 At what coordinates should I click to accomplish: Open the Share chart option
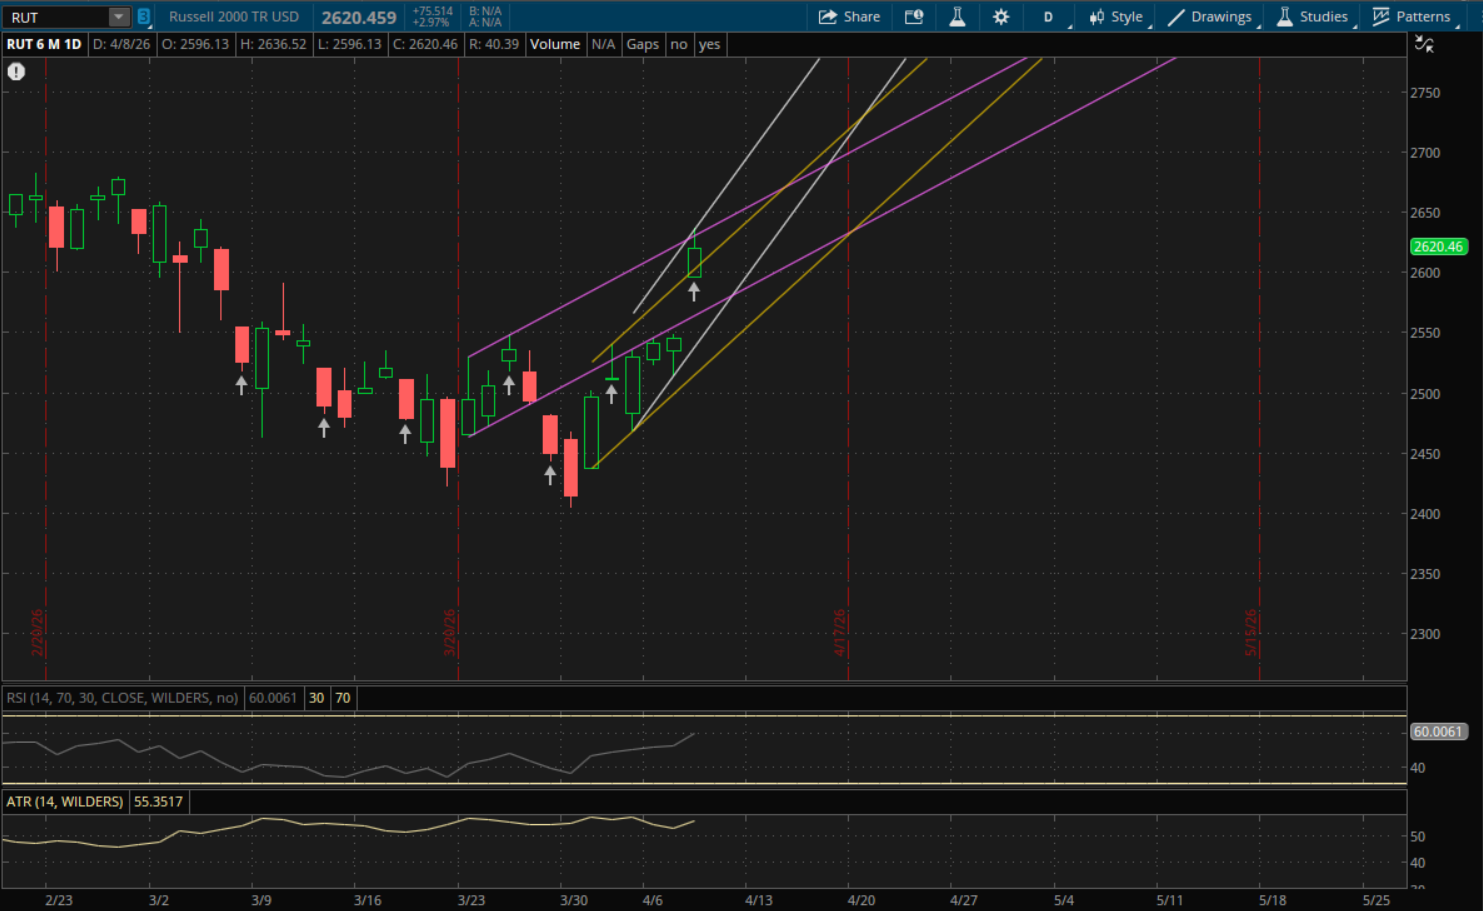tap(849, 17)
